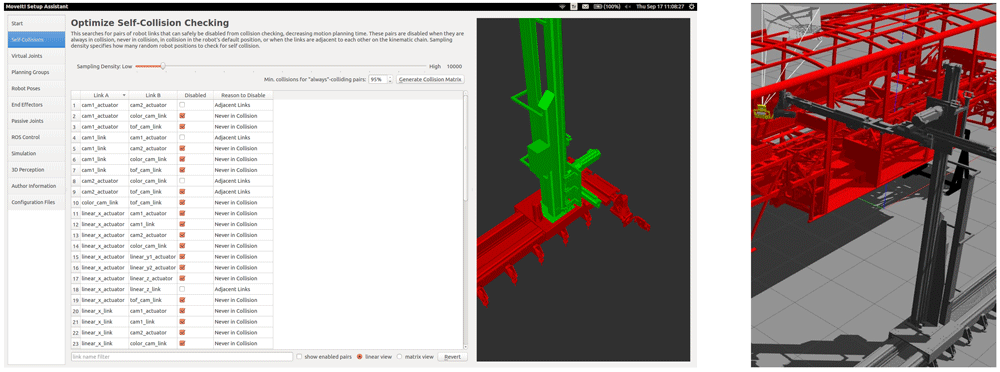Viewport: 1000px width, 372px height.
Task: Click the 10000 sampling density value
Action: tap(454, 66)
